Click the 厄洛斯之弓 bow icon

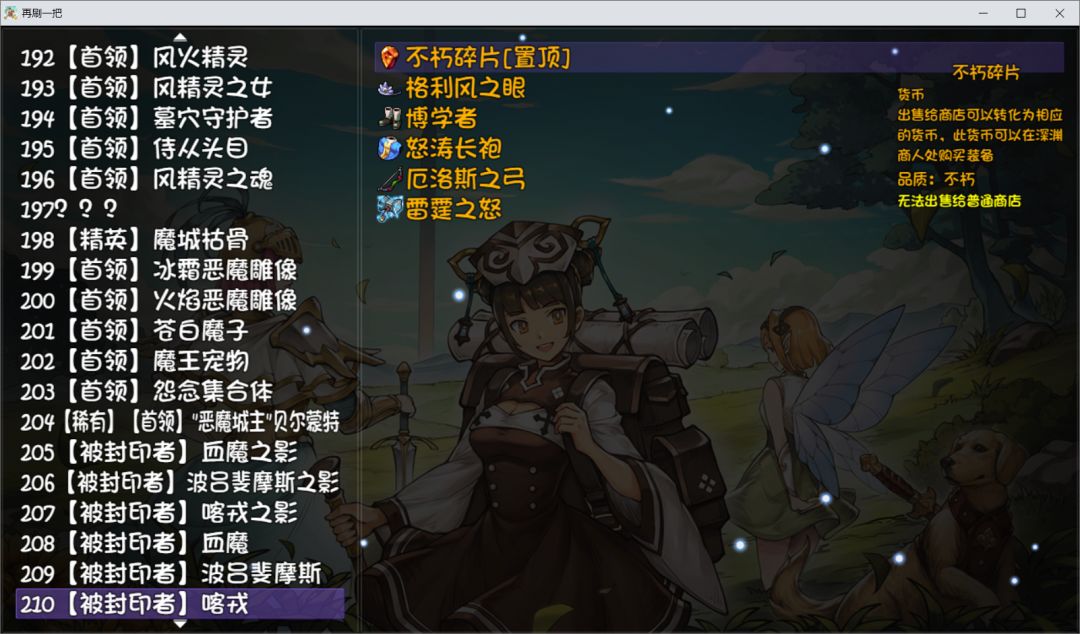(389, 178)
